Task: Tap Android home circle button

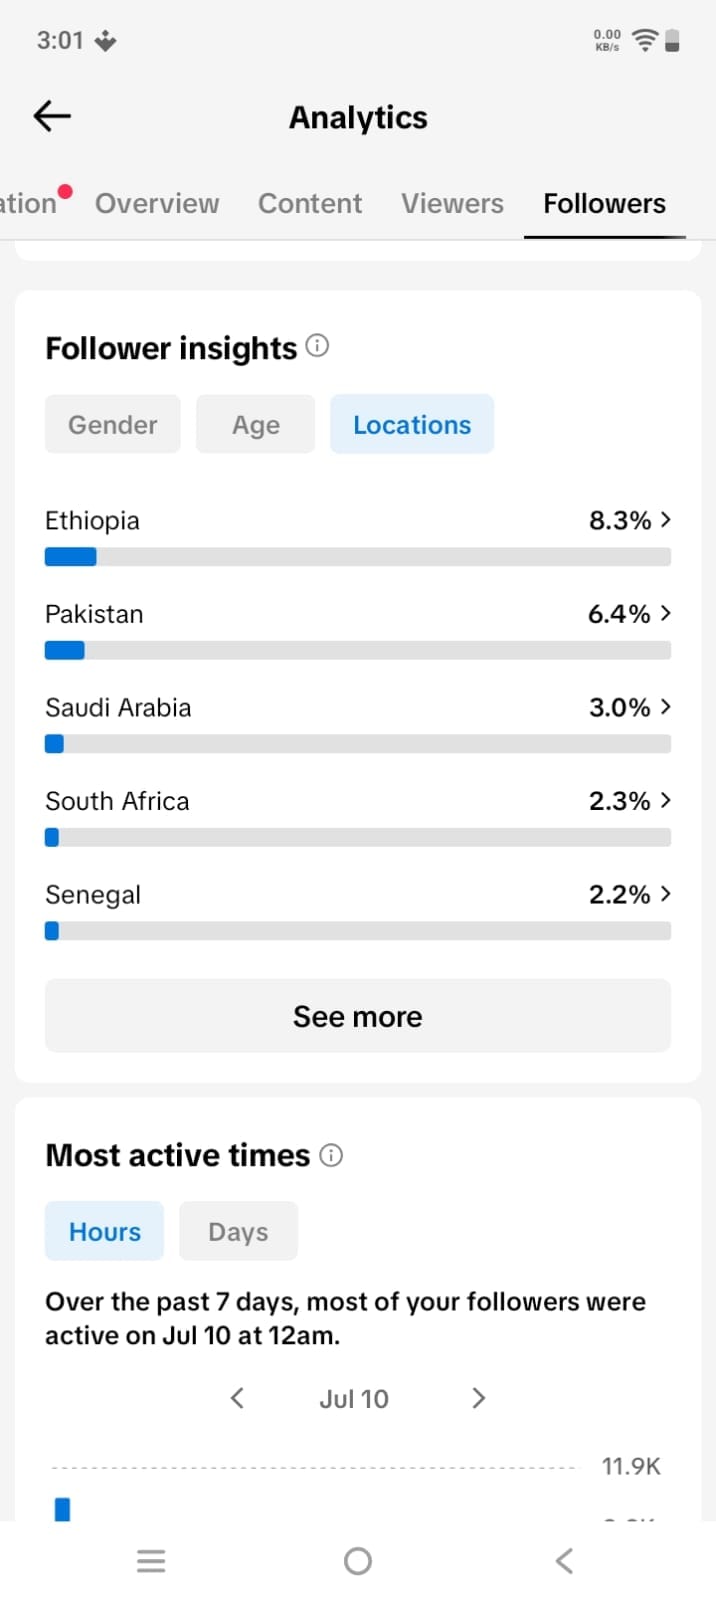Action: click(x=358, y=1561)
